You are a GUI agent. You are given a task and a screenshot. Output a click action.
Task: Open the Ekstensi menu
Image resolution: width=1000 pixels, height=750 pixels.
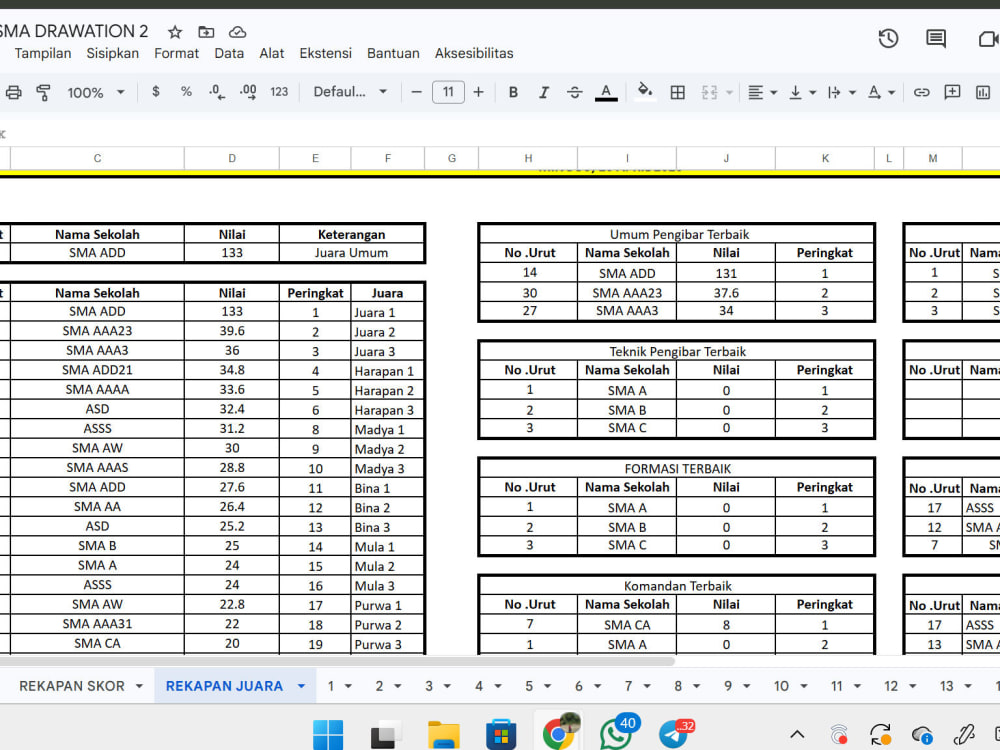325,54
